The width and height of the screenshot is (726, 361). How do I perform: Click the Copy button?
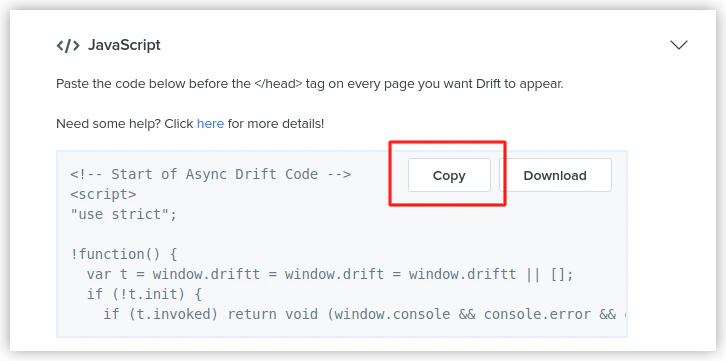[449, 175]
